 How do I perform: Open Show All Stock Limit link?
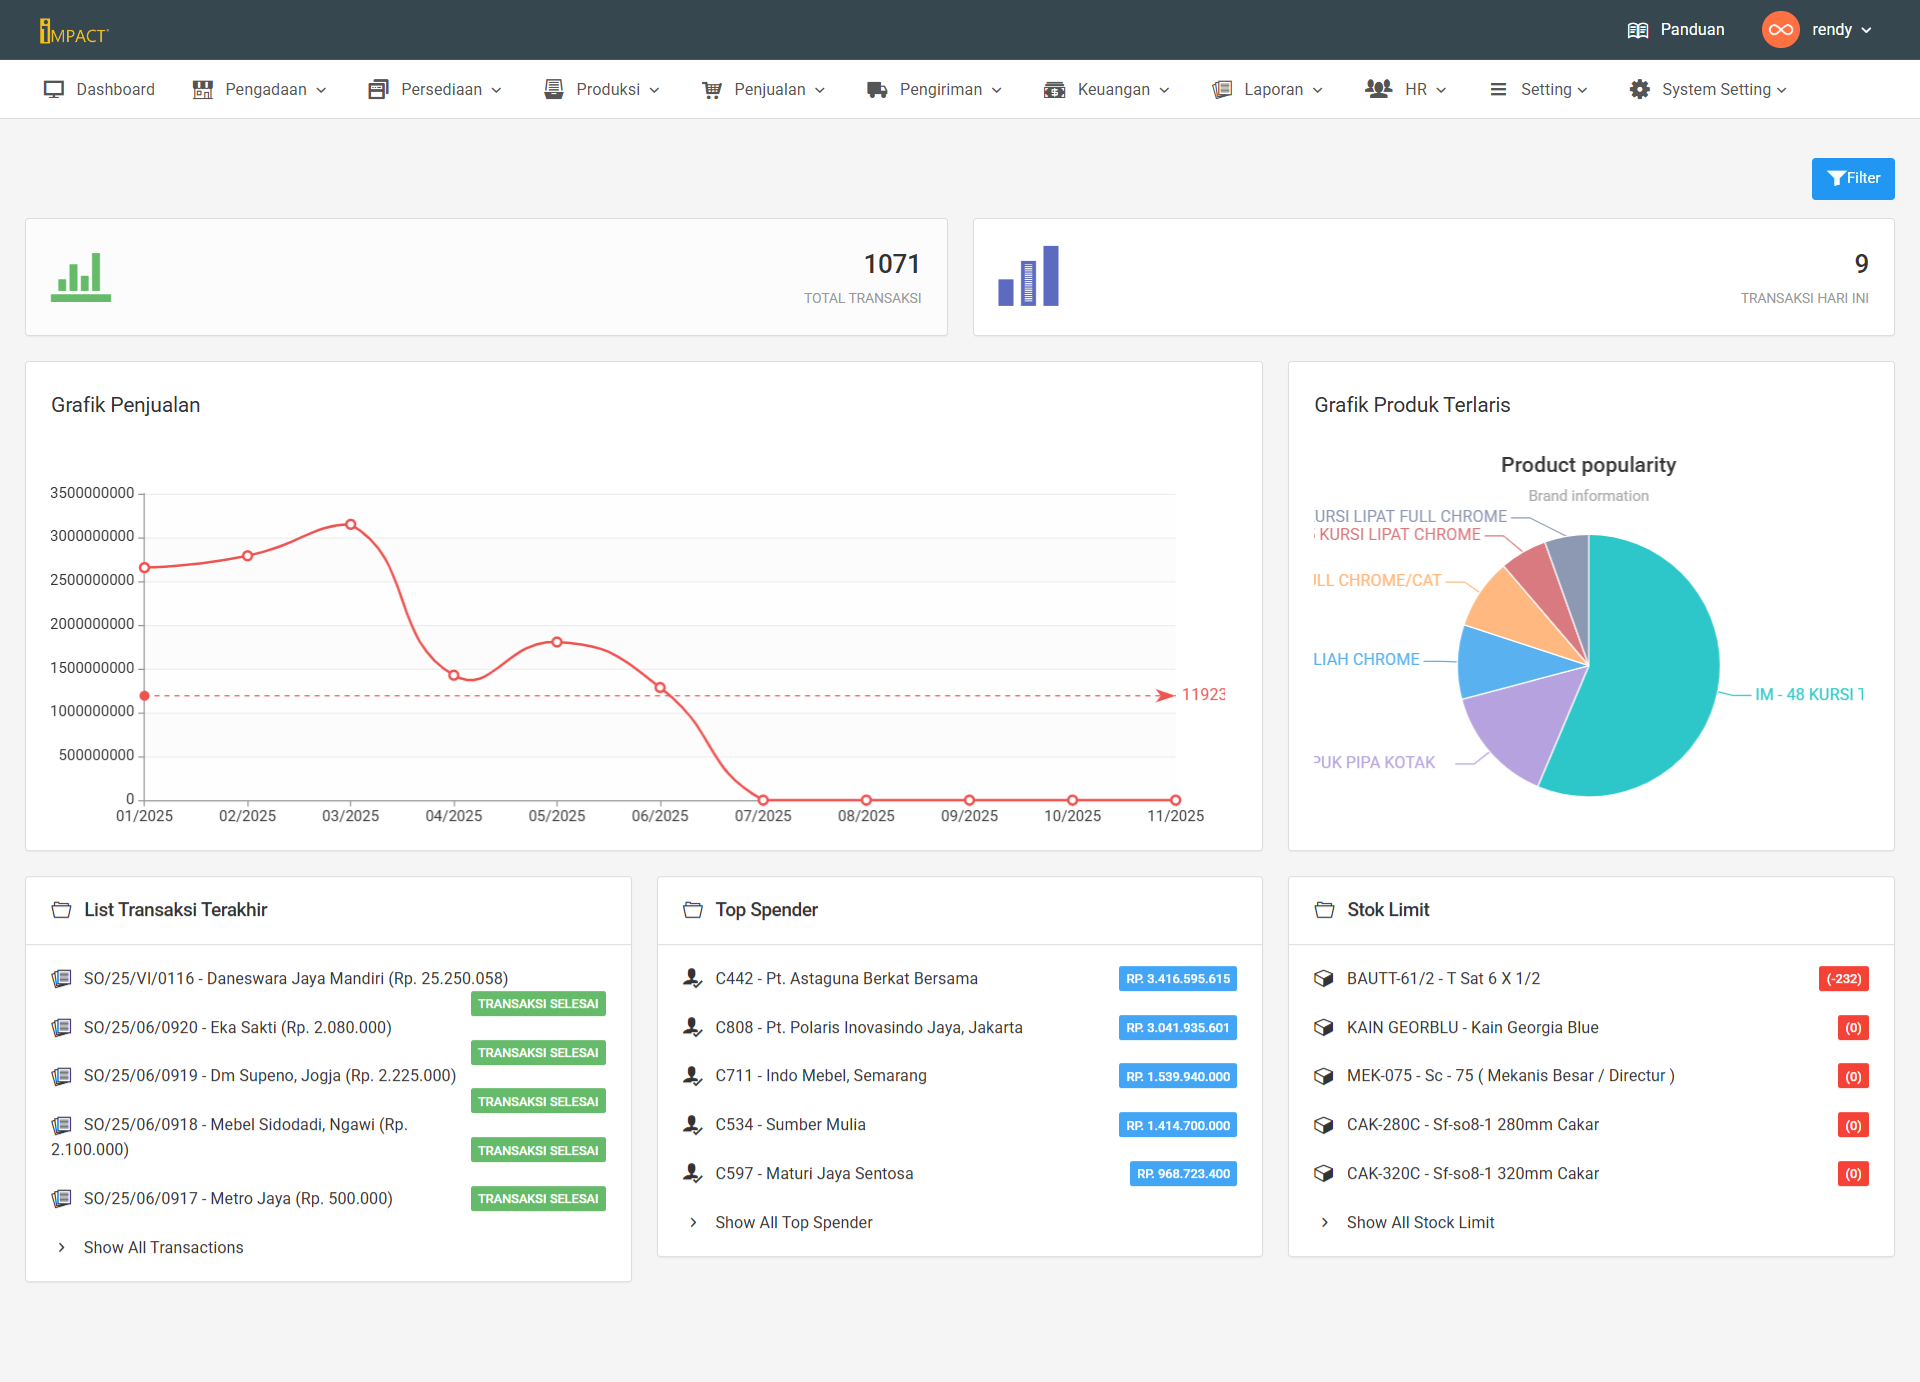coord(1420,1223)
